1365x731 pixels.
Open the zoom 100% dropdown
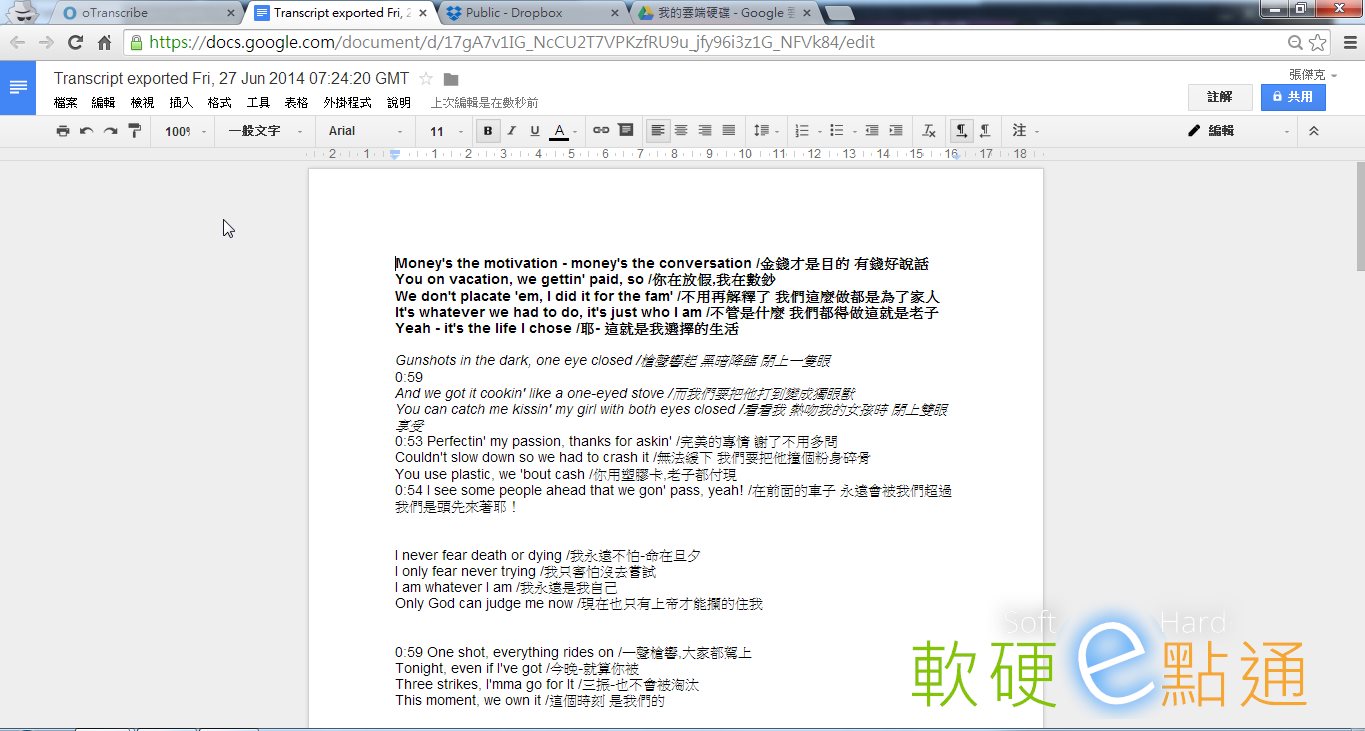(186, 131)
